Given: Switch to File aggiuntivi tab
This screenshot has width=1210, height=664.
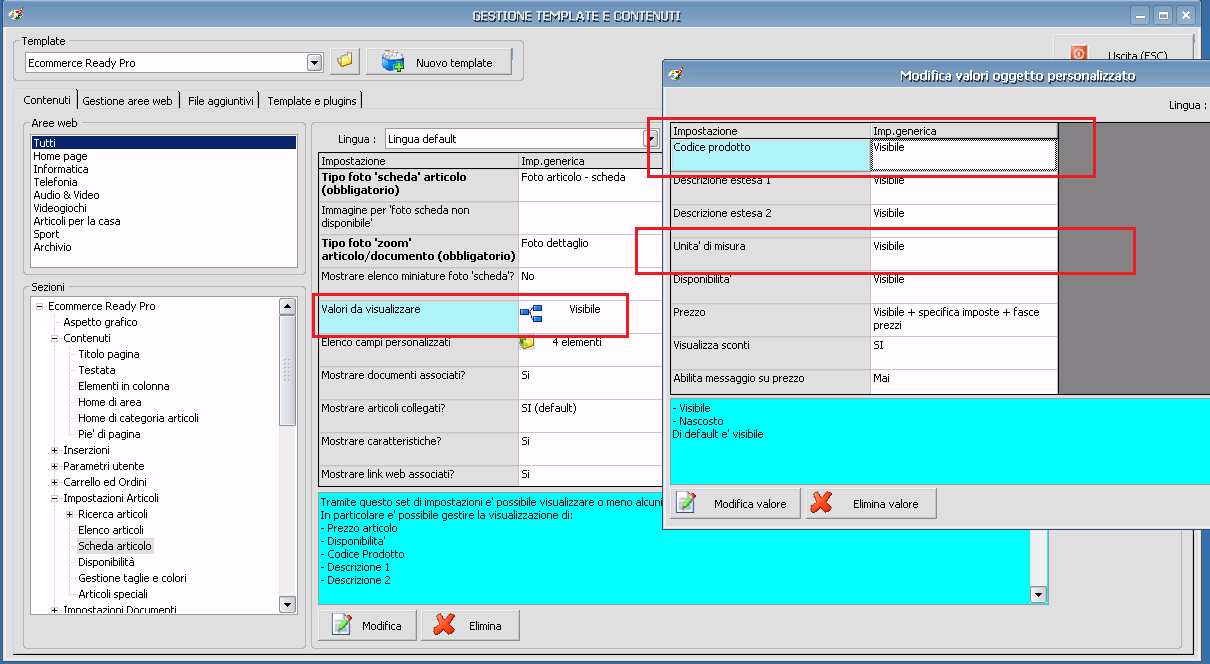Looking at the screenshot, I should 221,101.
